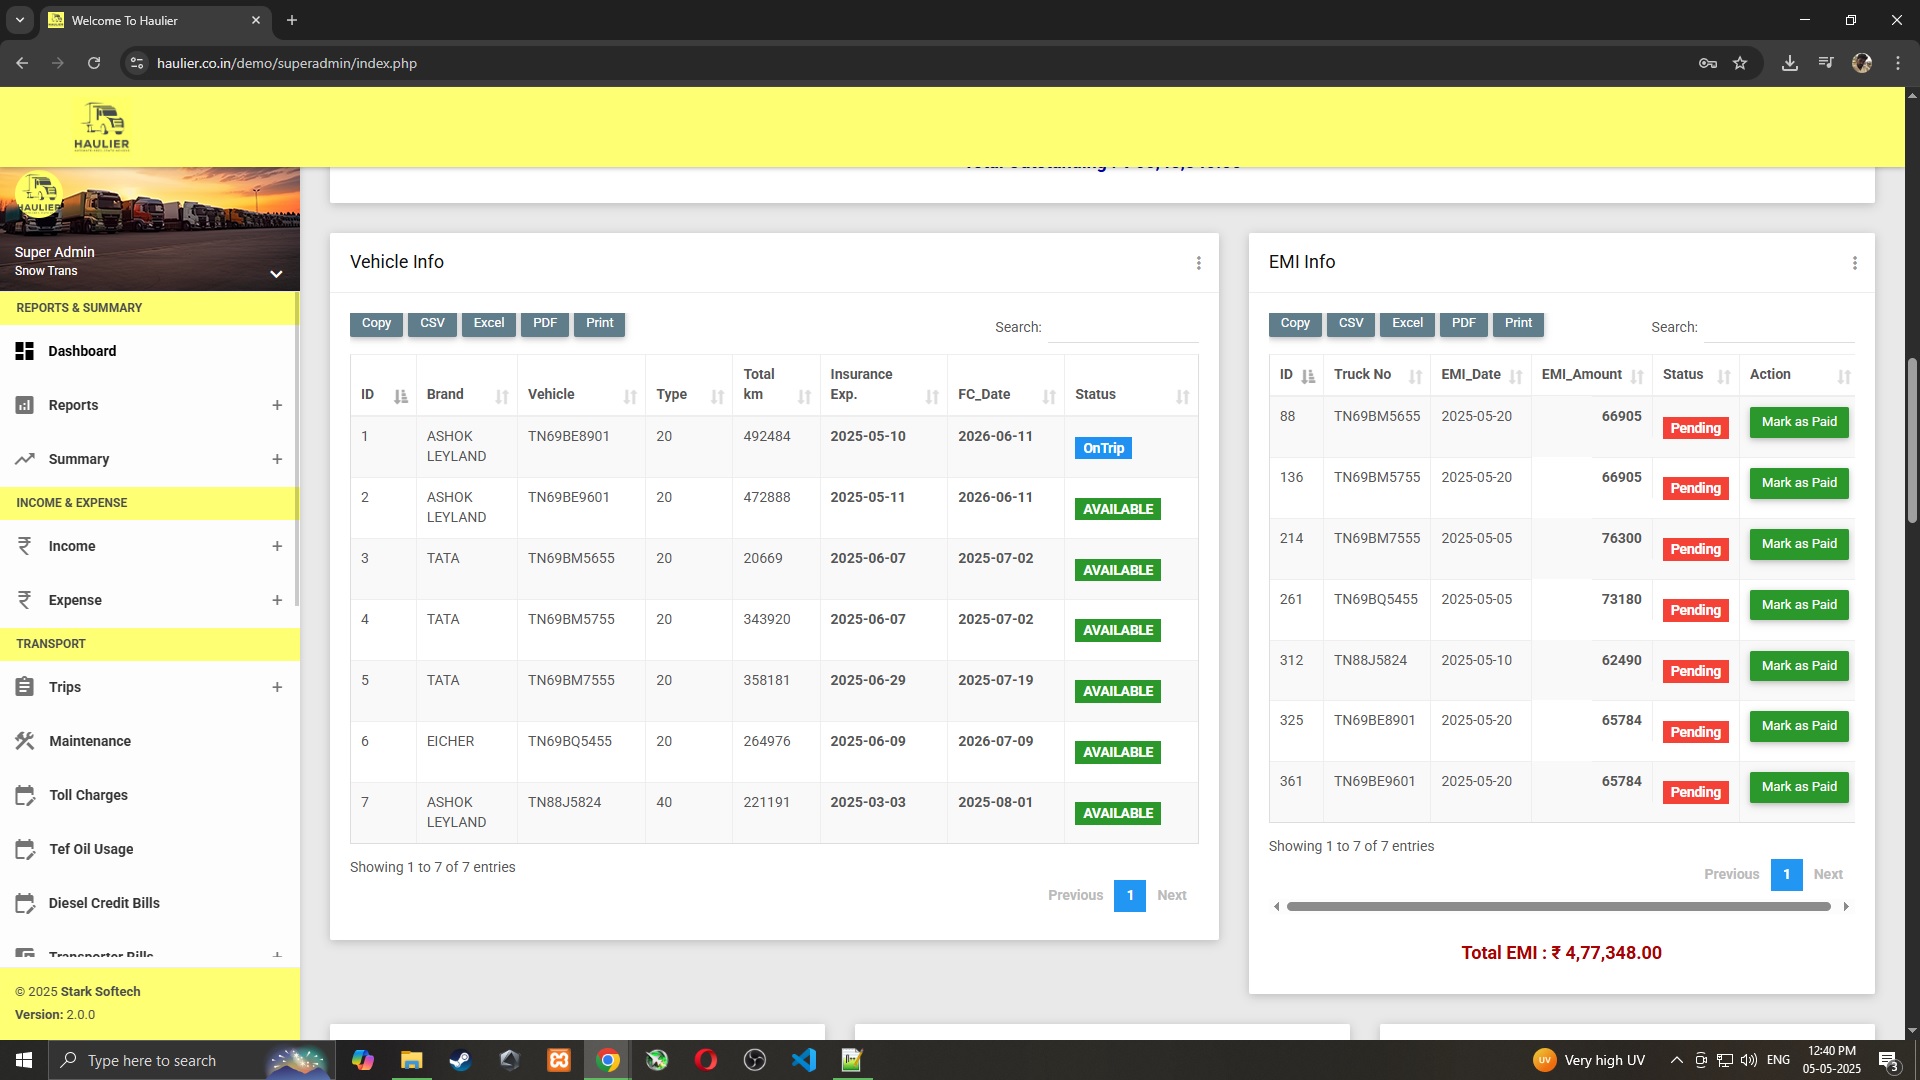This screenshot has width=1920, height=1080.
Task: Open EMI Info three-dot options menu
Action: 1854,263
